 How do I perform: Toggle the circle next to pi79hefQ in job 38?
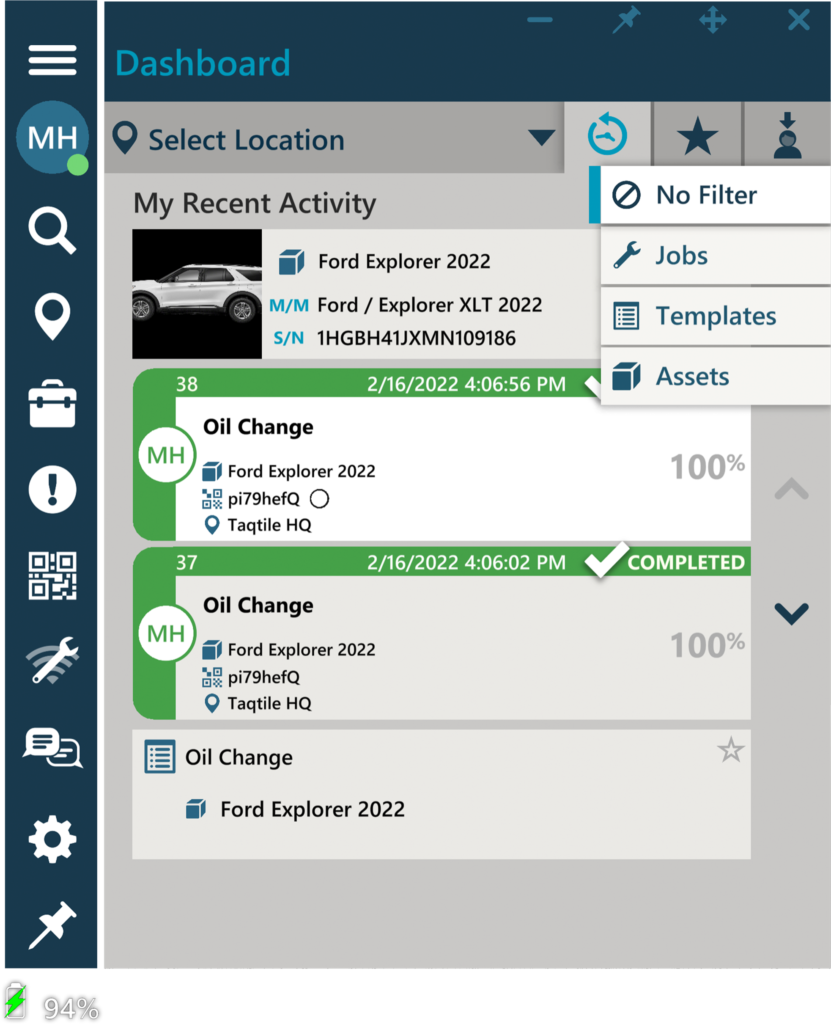(319, 499)
